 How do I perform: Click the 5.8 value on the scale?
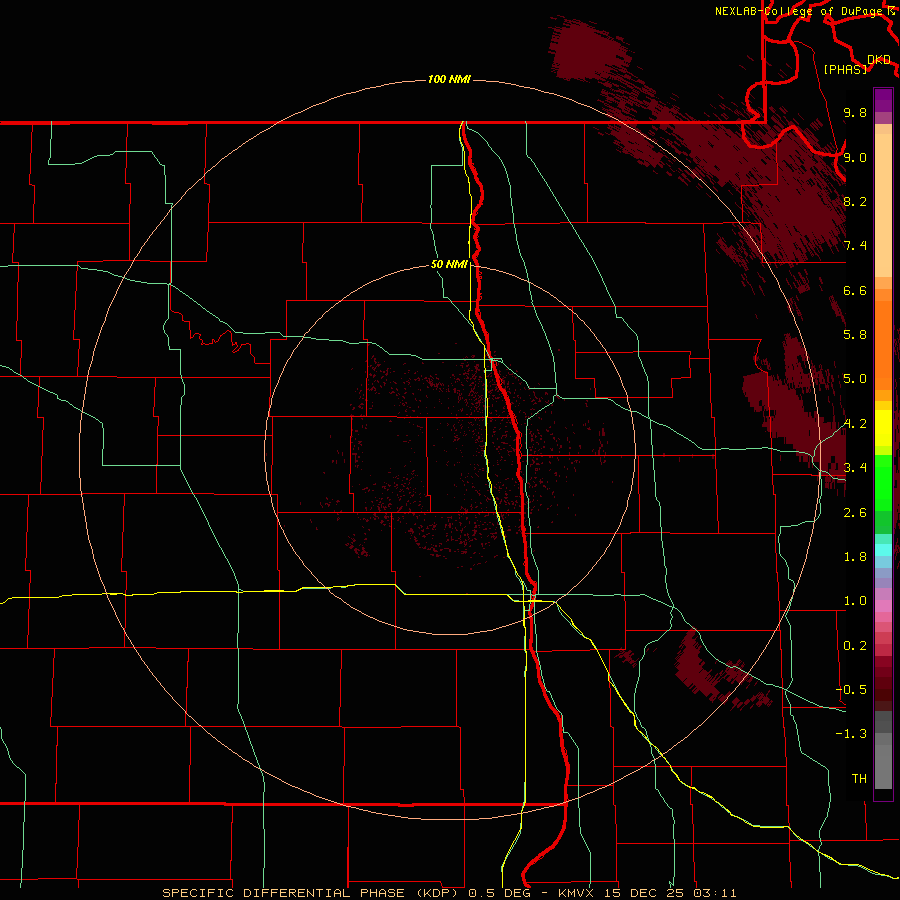[855, 335]
